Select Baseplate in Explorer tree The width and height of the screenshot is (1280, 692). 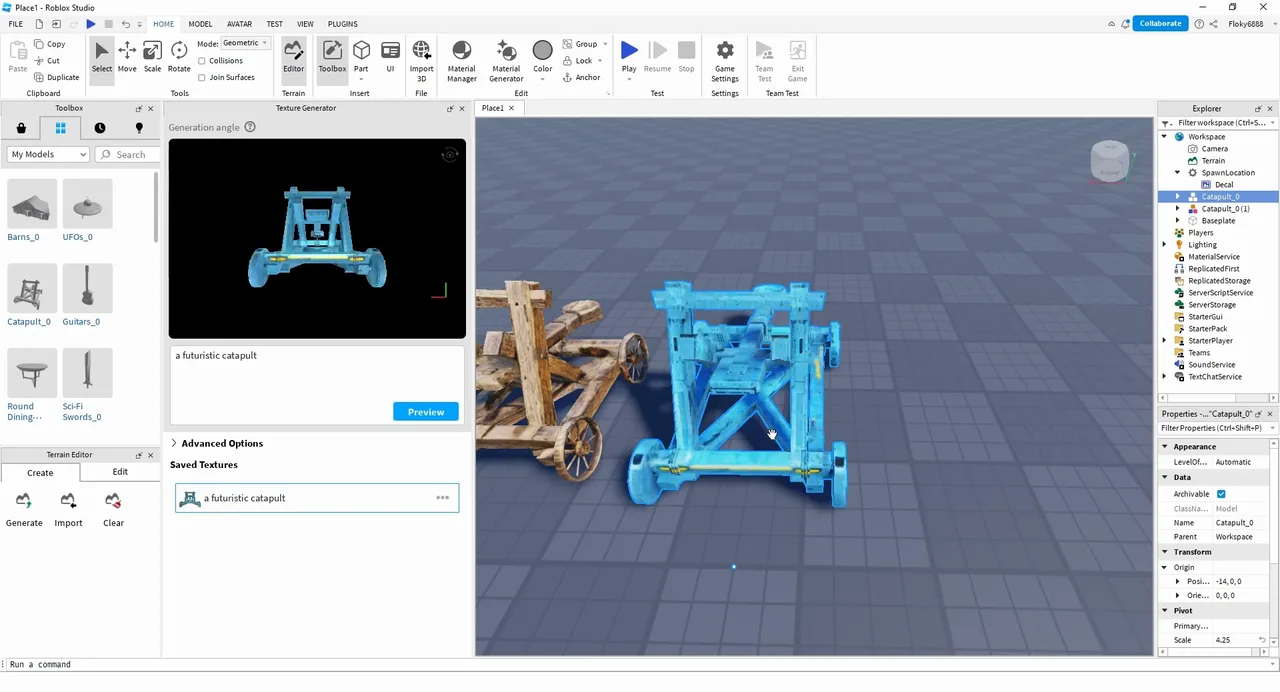1218,221
